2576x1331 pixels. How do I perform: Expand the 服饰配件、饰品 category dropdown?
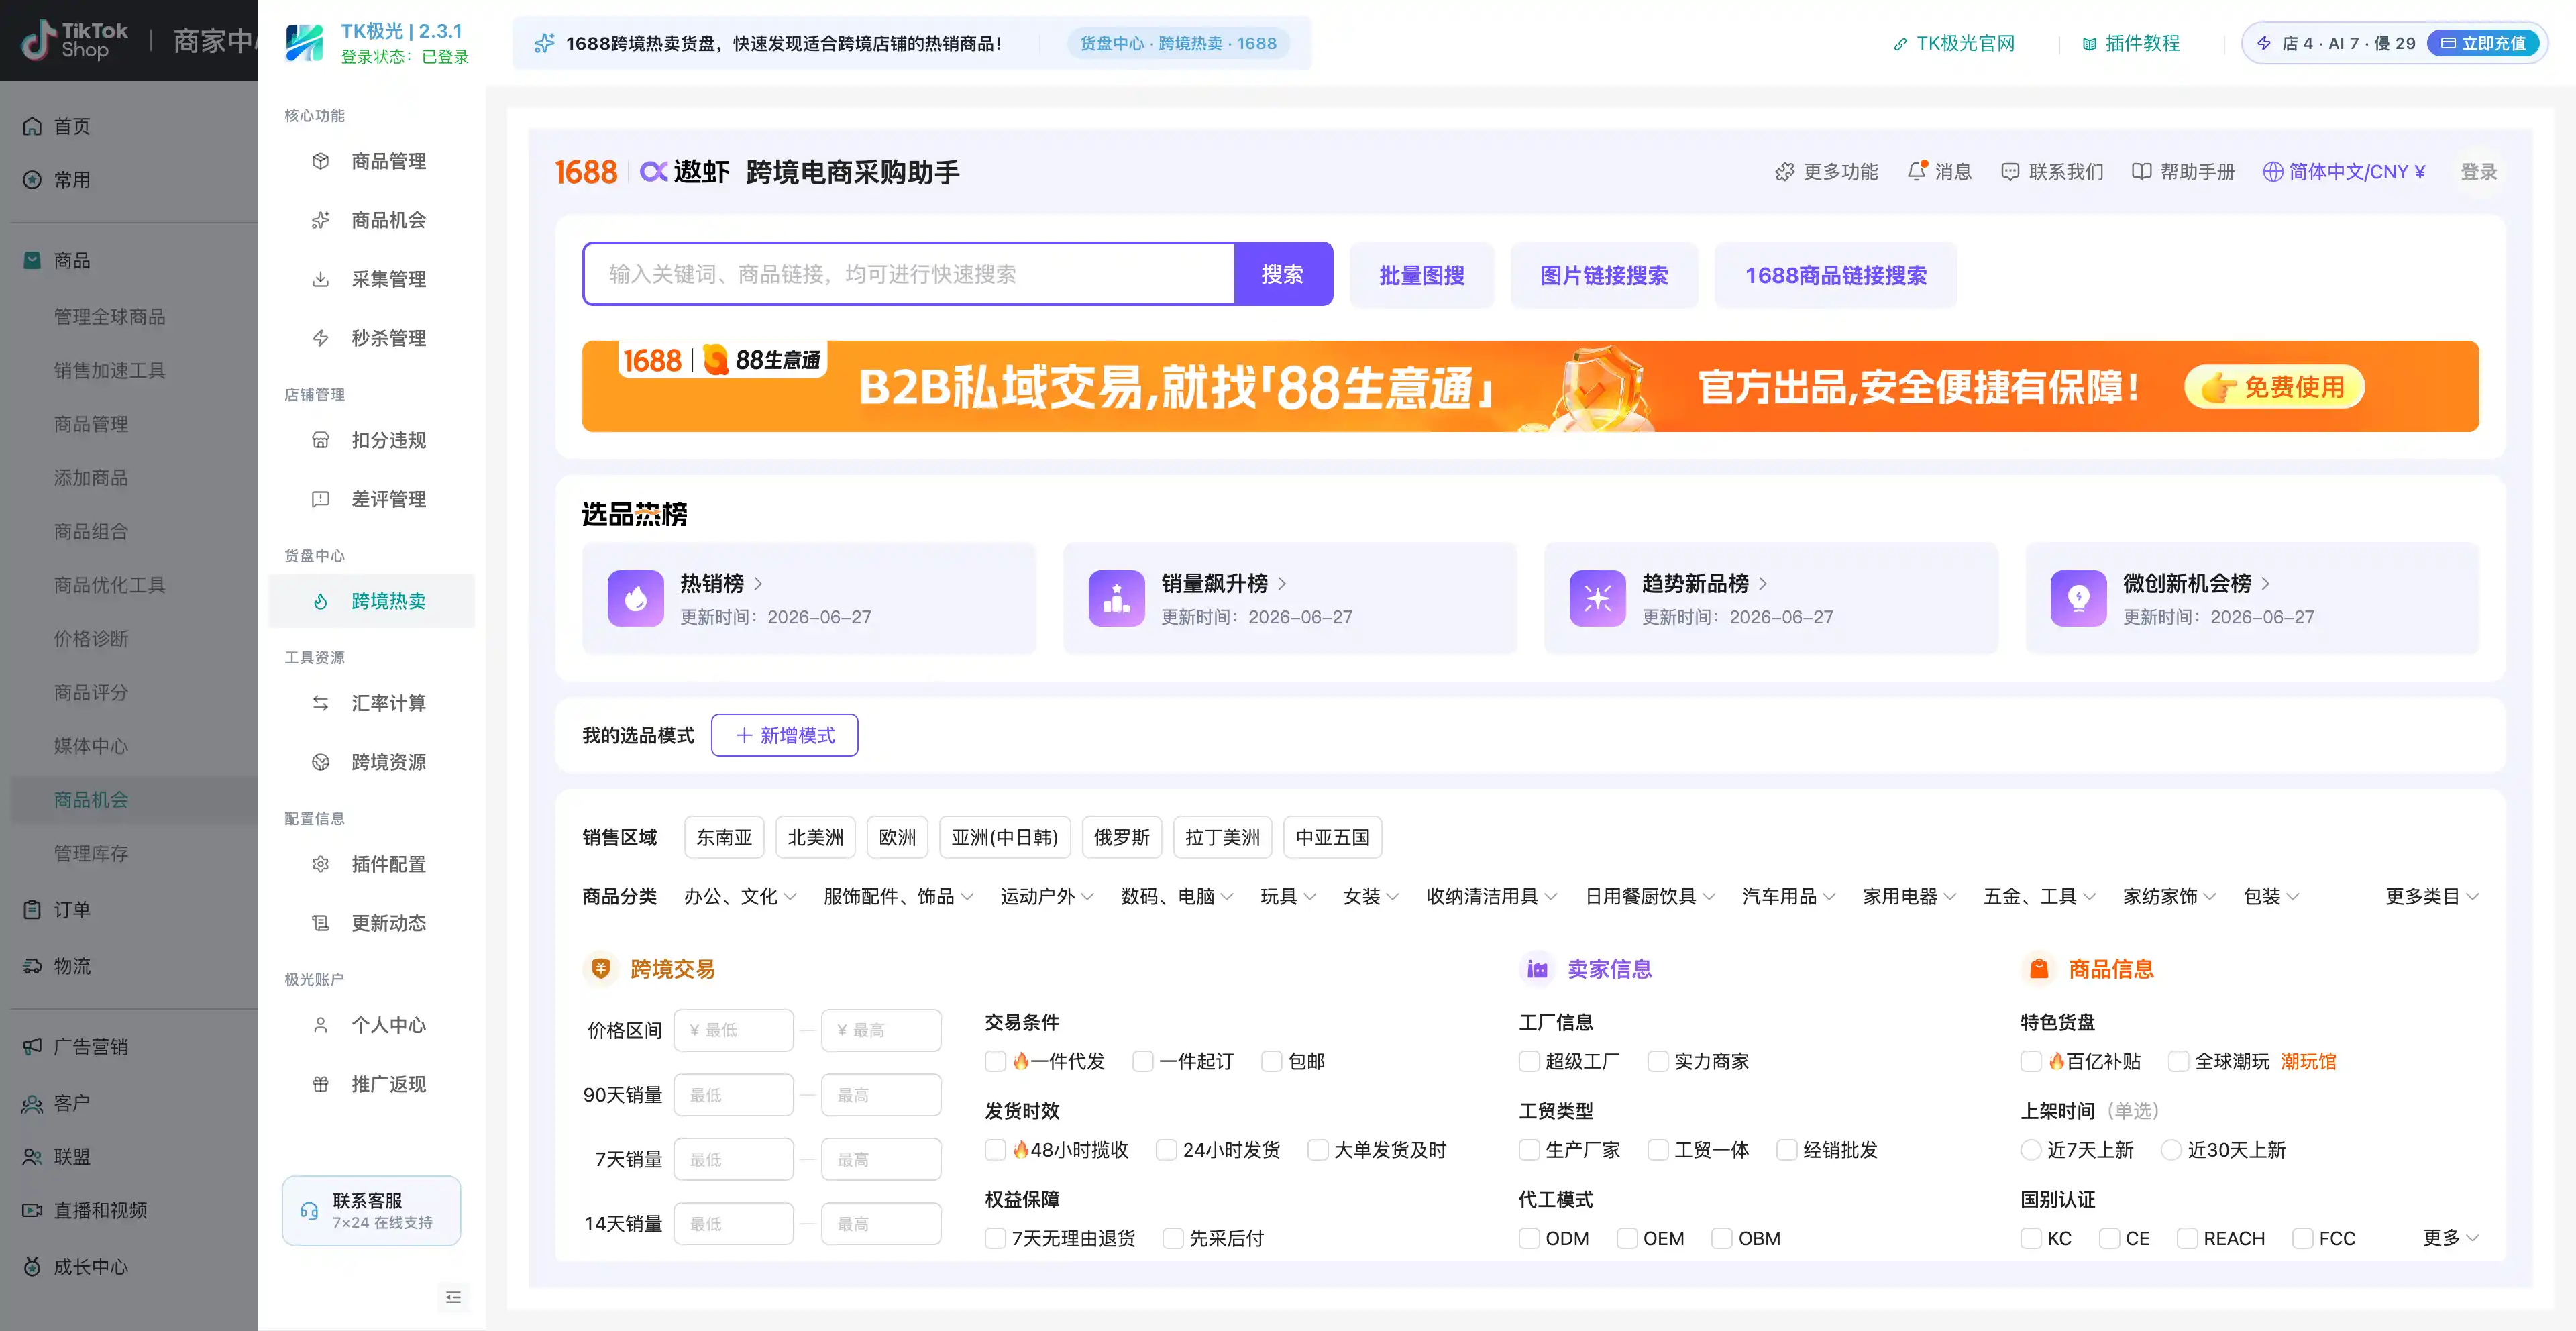click(x=898, y=896)
